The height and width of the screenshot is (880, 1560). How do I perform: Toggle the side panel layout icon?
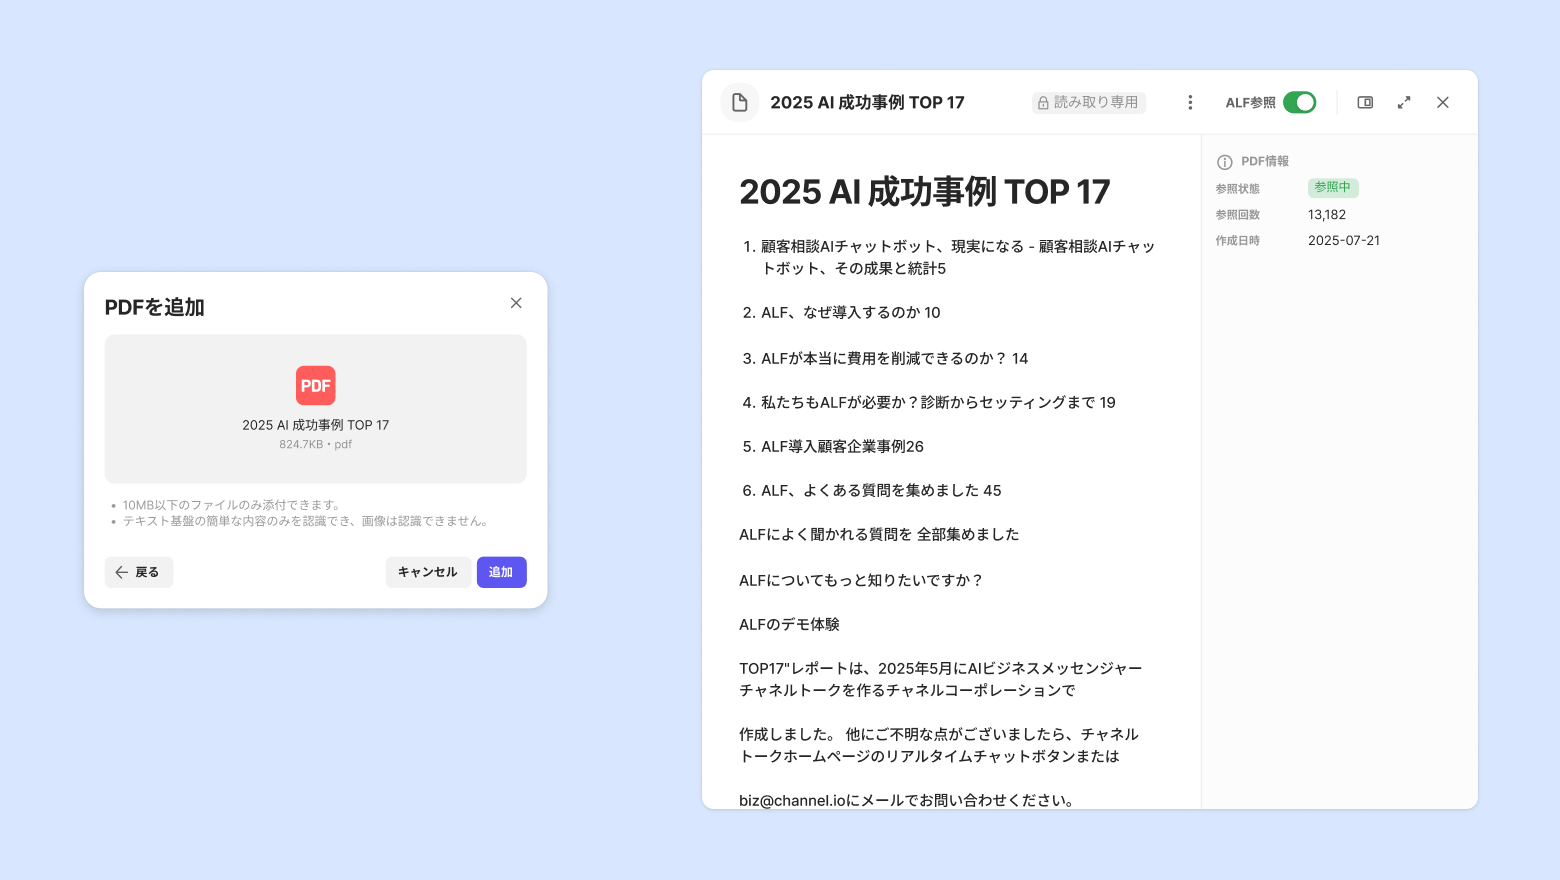1365,102
